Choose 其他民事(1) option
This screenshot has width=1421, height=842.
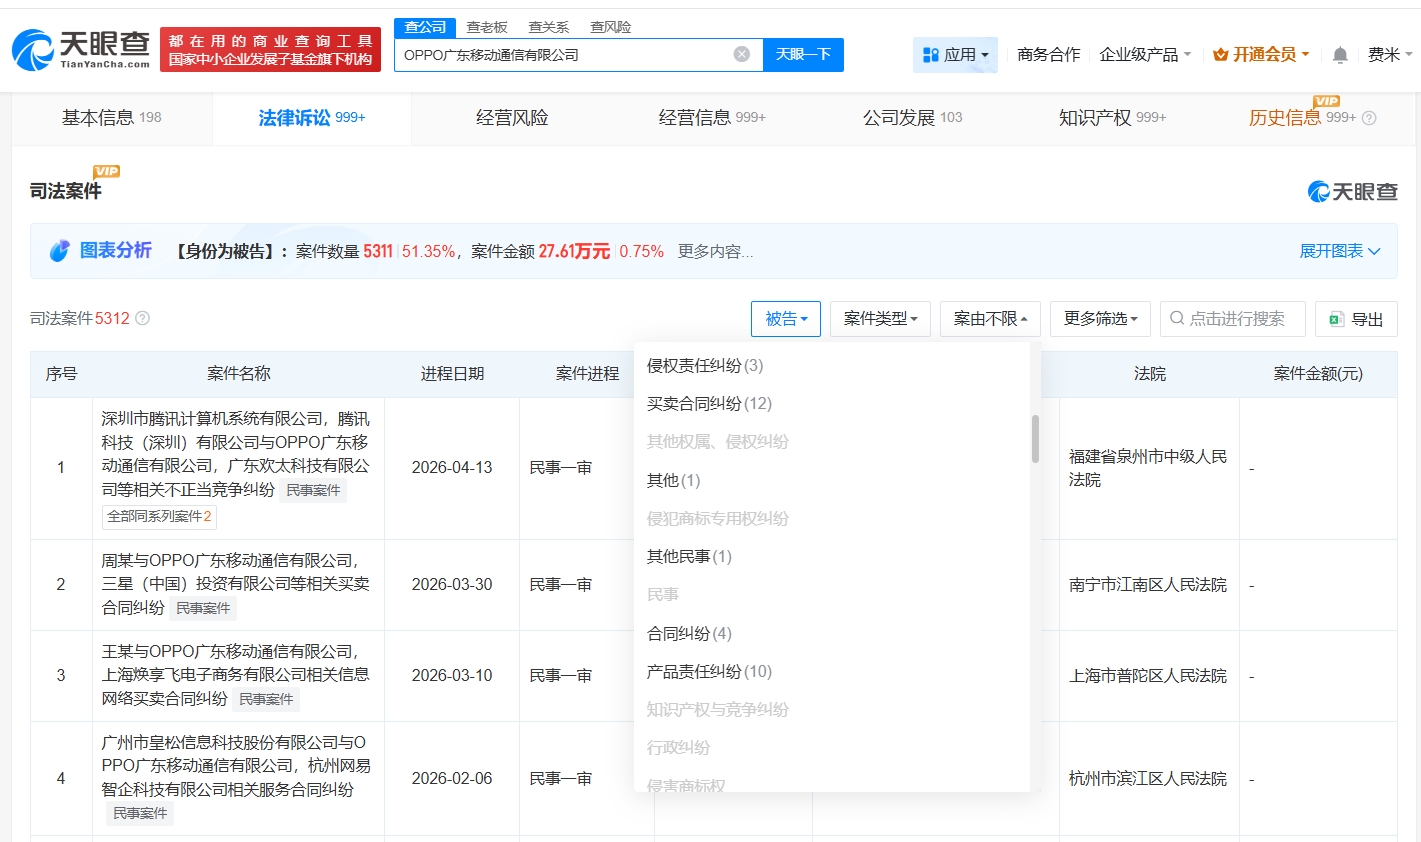(689, 557)
